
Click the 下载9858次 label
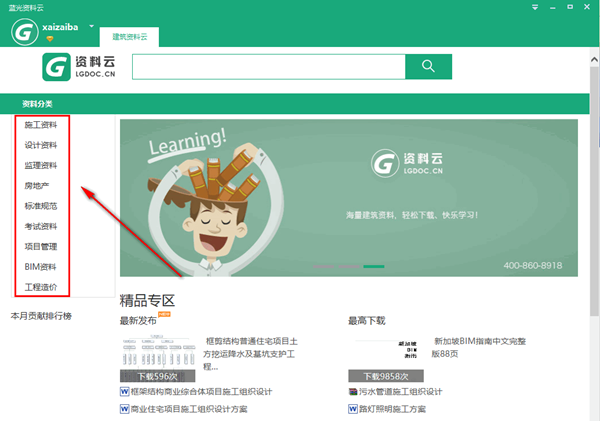(x=386, y=376)
